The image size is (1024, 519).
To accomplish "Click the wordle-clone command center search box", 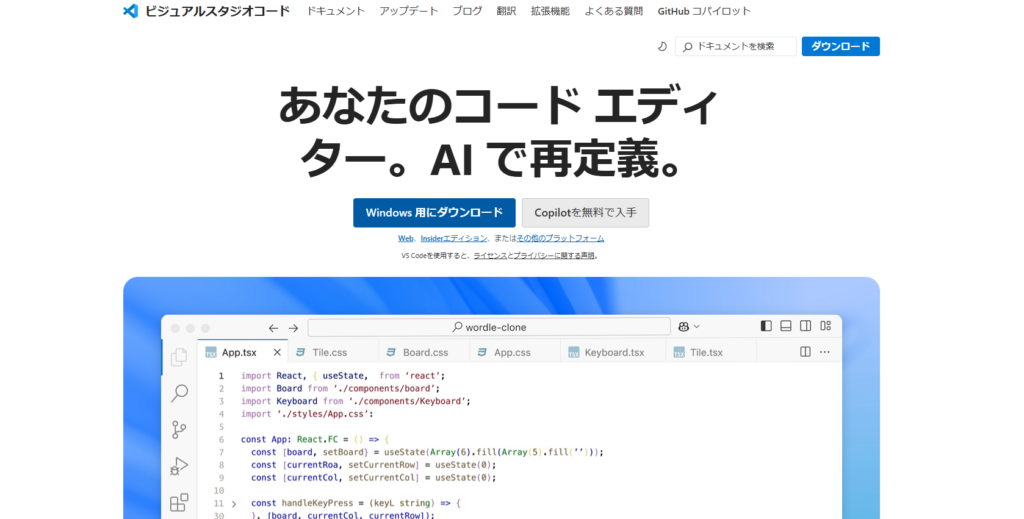I will pyautogui.click(x=489, y=327).
